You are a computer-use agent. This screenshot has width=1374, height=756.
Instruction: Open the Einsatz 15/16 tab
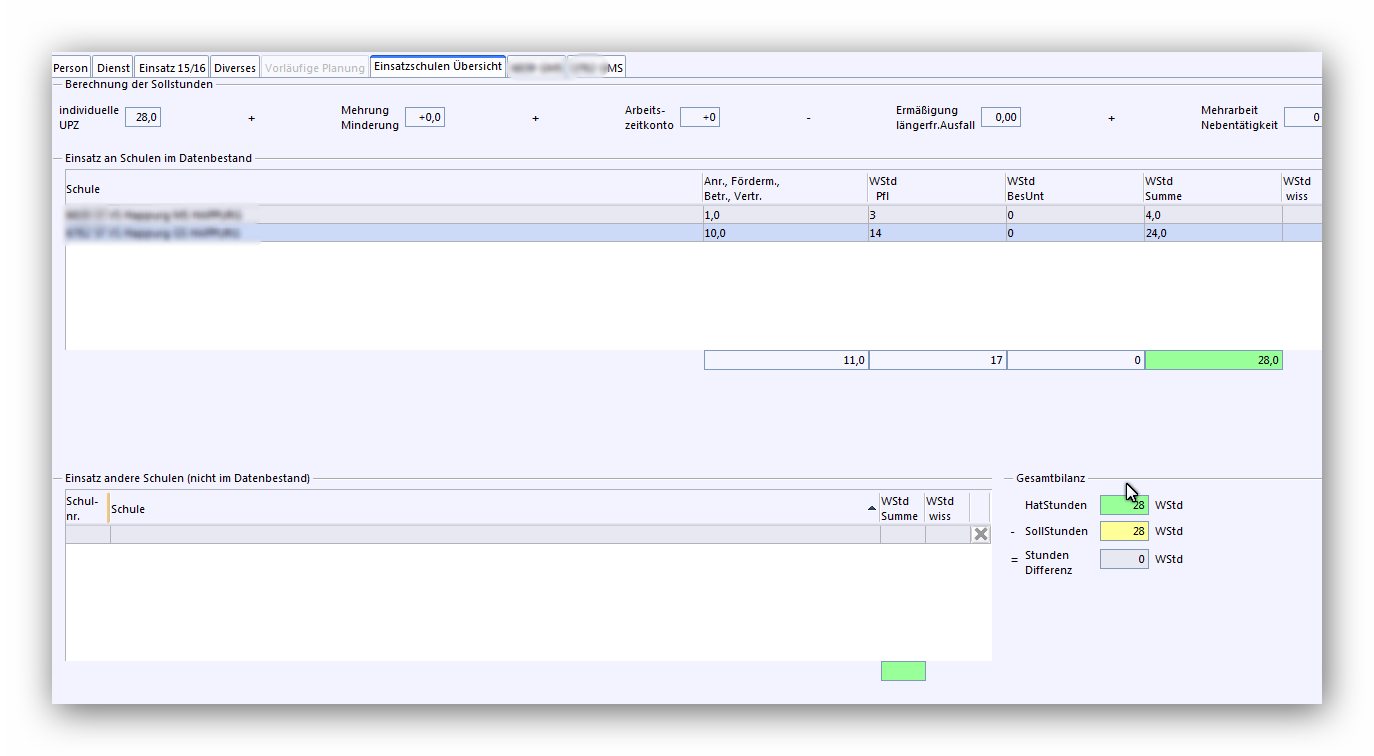(x=172, y=68)
